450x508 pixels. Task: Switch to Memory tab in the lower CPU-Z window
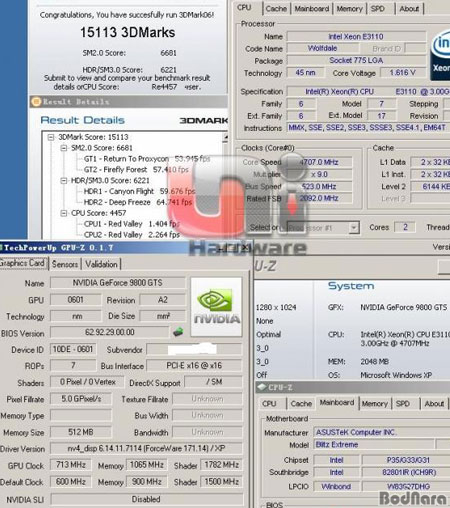pos(374,404)
